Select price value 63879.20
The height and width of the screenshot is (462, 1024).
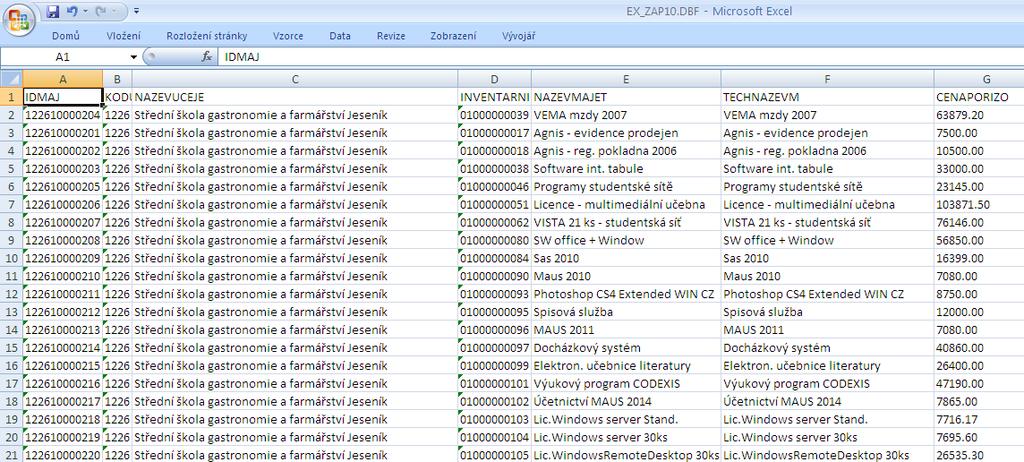[979, 115]
